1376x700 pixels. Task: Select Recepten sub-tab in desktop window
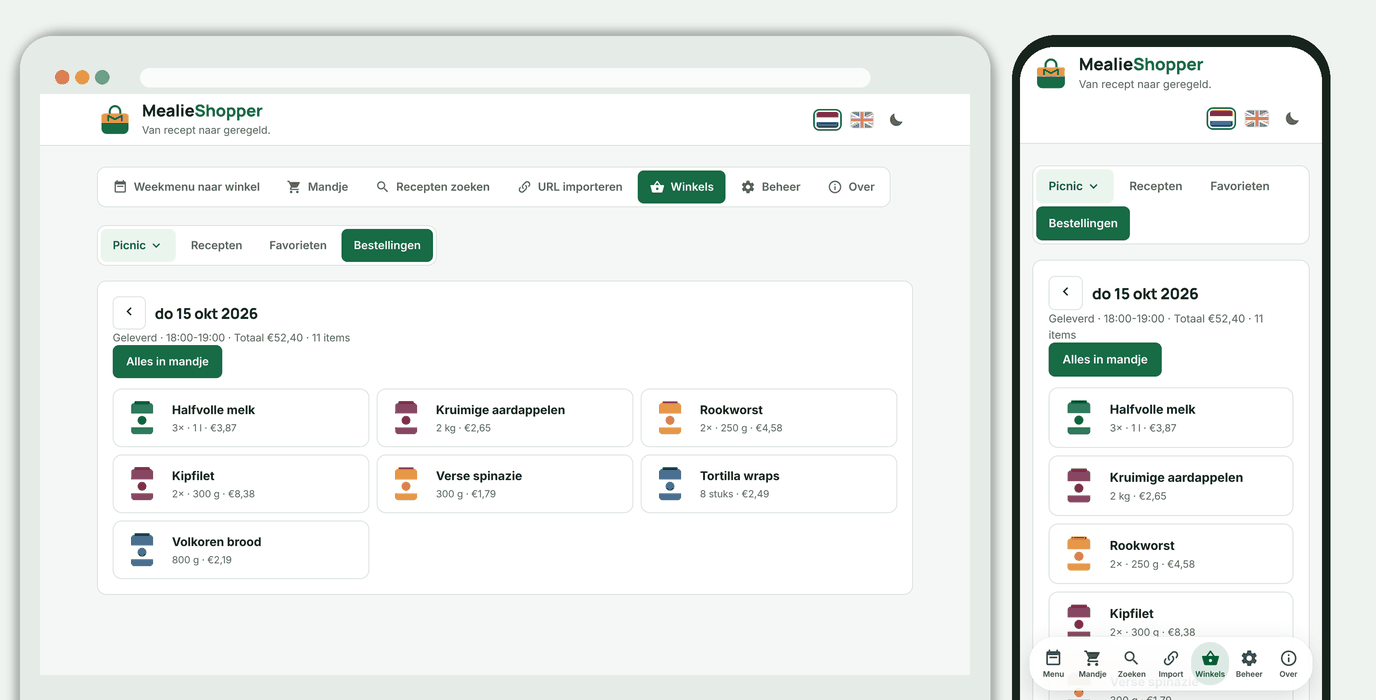pos(217,245)
